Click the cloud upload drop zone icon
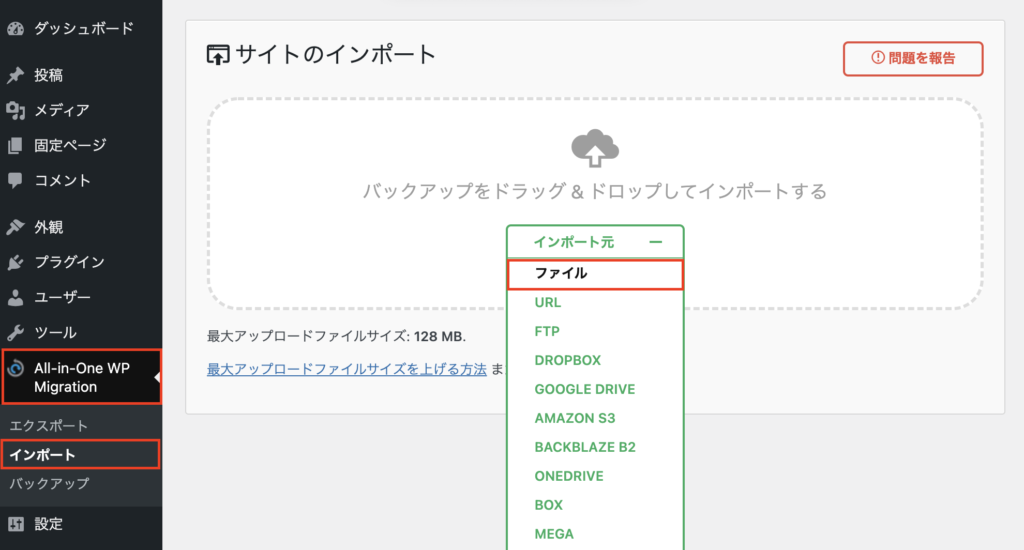 pos(594,148)
